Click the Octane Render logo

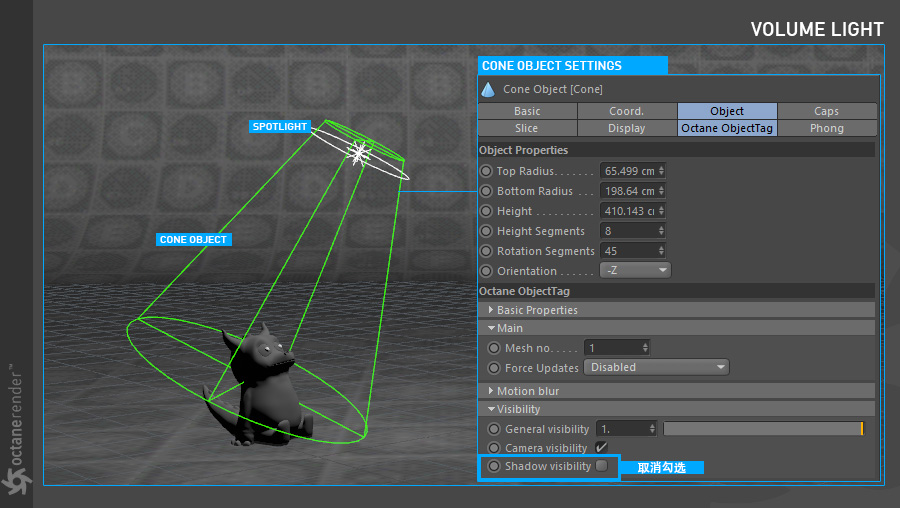click(16, 430)
